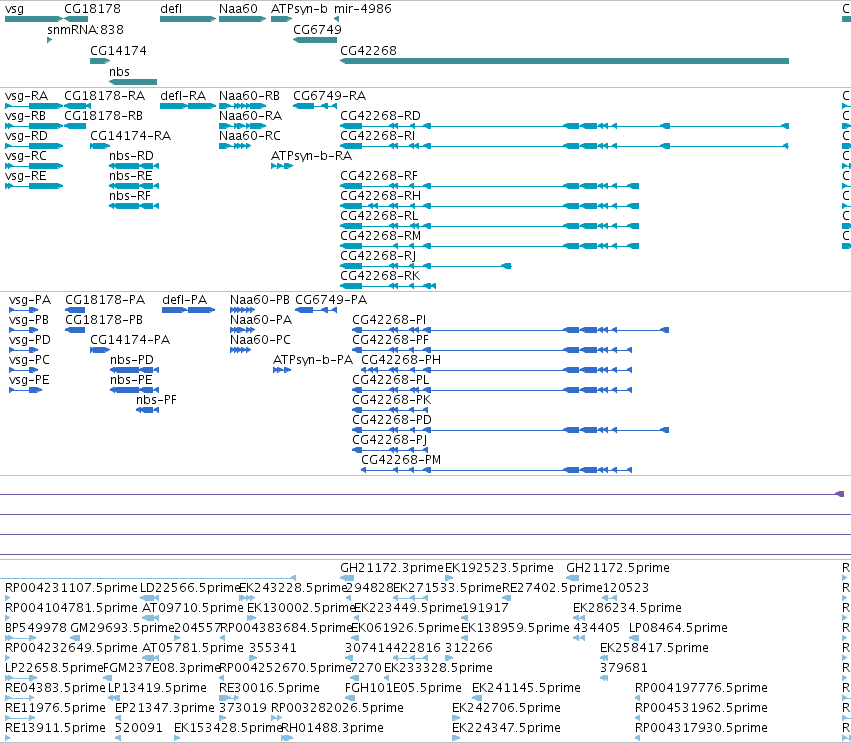851x743 pixels.
Task: Open the Naa60 gene label
Action: [x=238, y=9]
